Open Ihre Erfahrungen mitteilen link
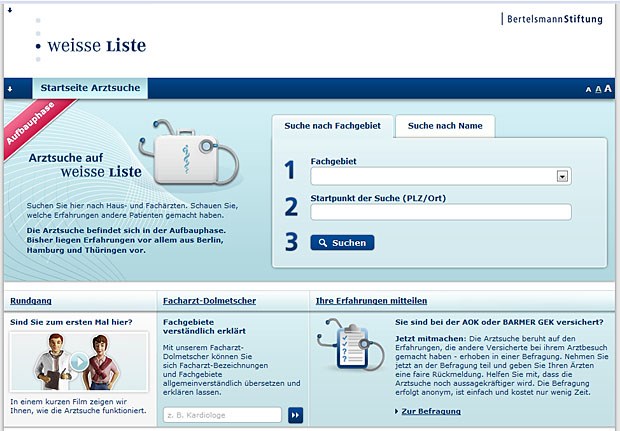The height and width of the screenshot is (431, 620). click(371, 301)
